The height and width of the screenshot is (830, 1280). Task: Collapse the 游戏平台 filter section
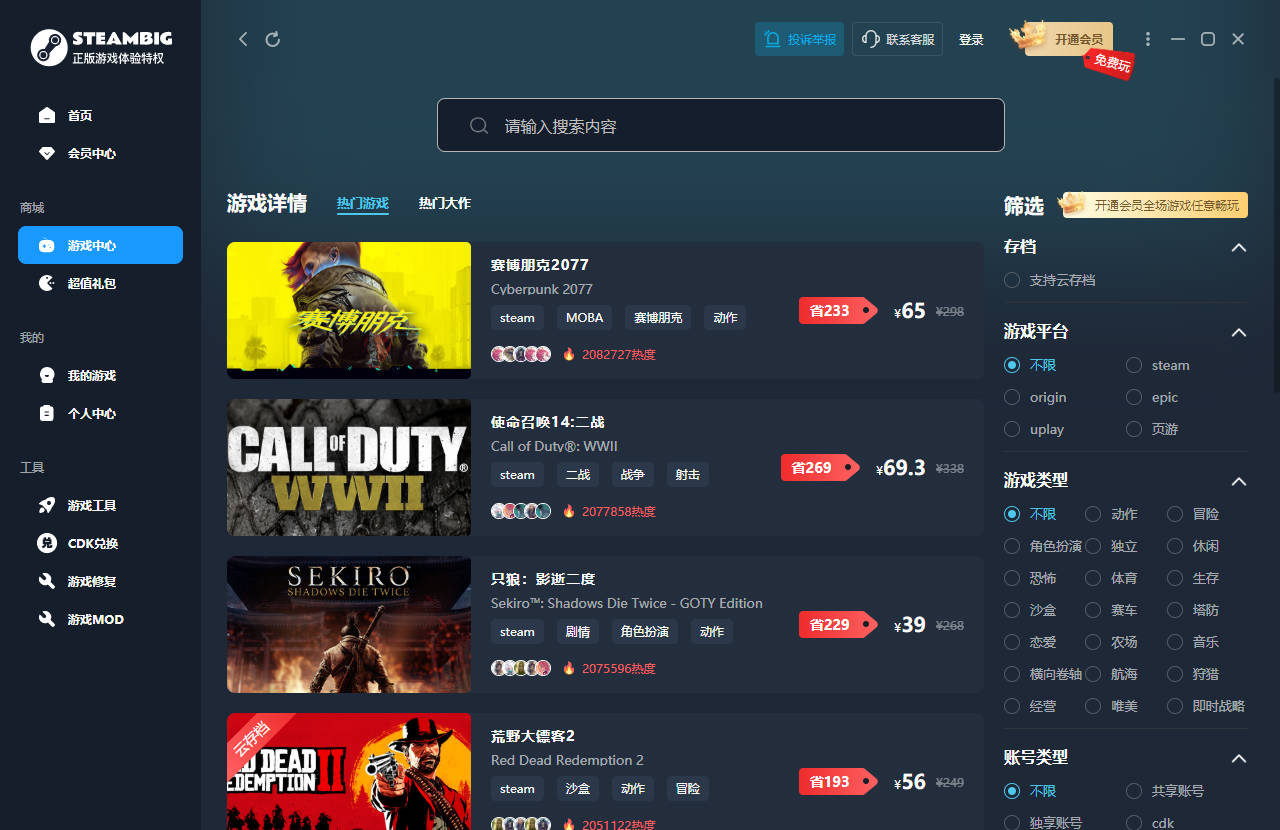[1239, 333]
